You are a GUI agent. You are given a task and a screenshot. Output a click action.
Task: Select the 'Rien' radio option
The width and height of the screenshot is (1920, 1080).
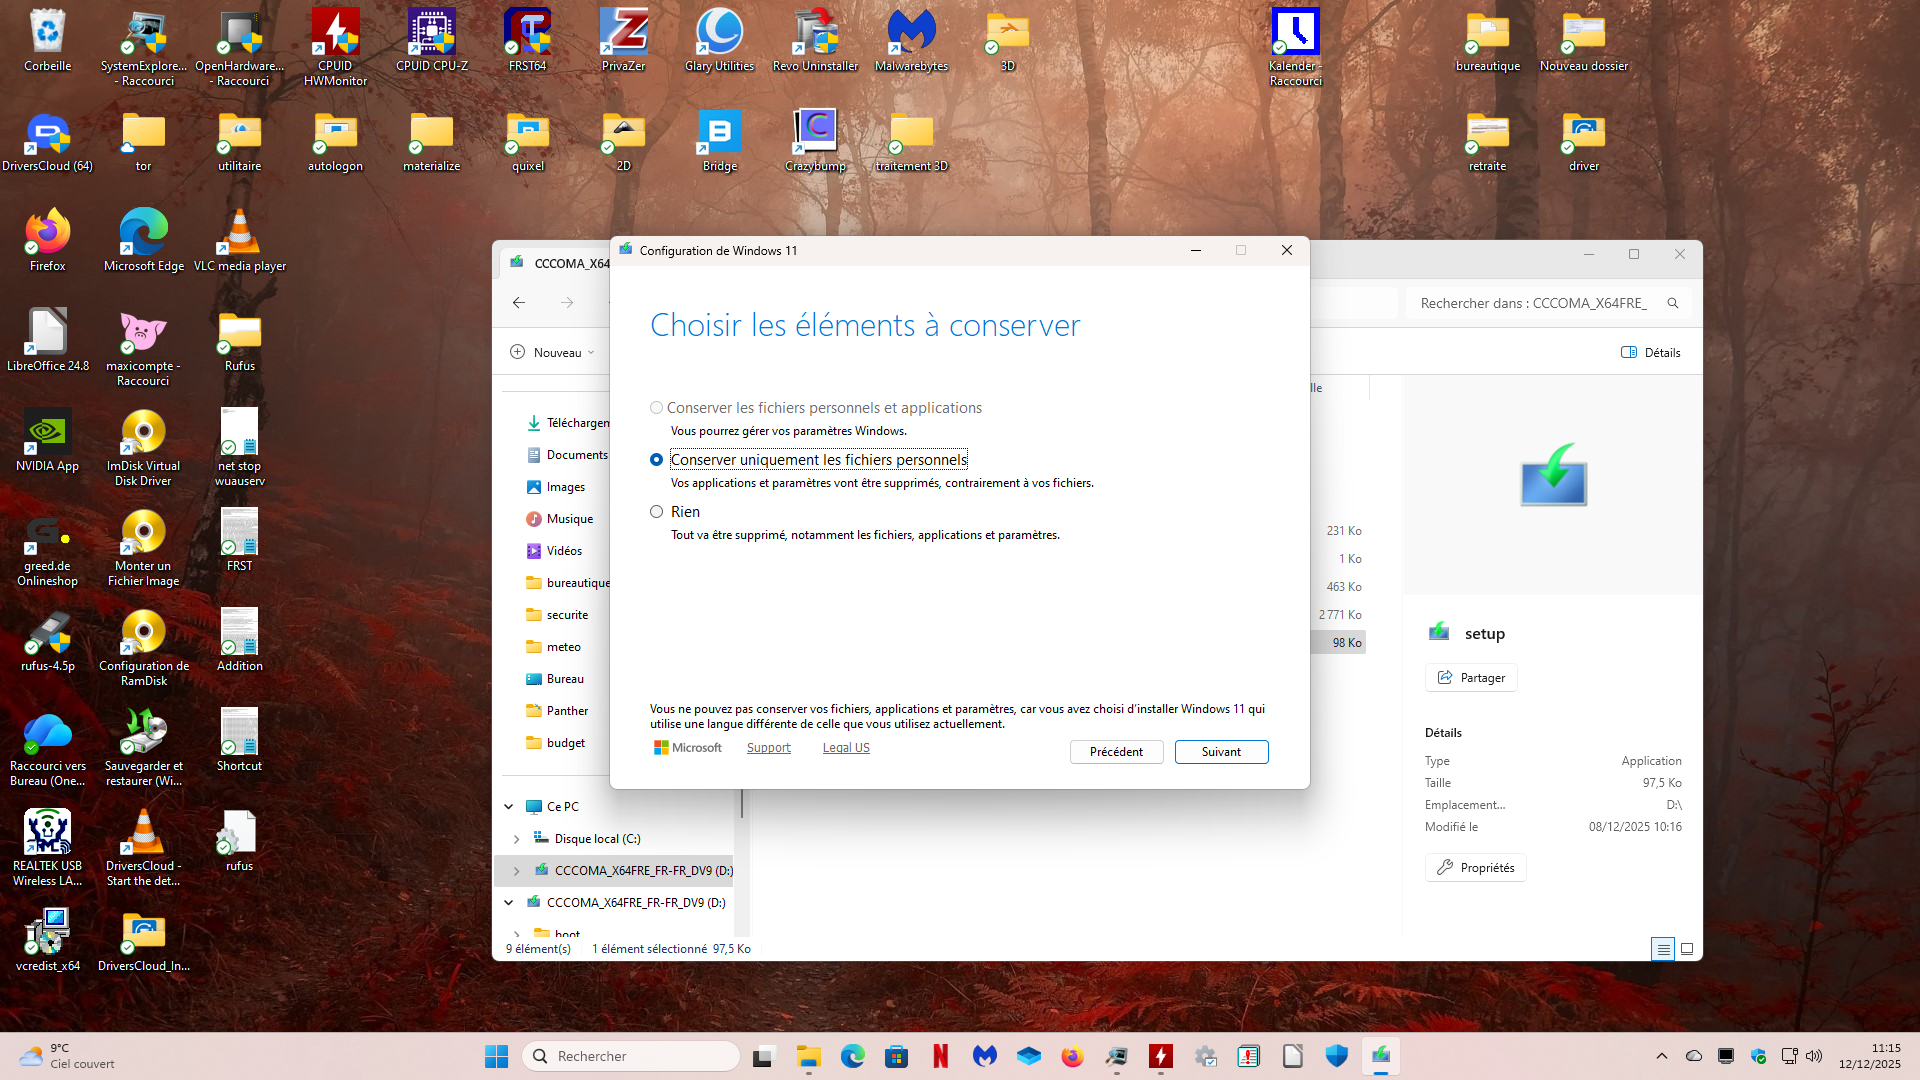click(656, 512)
